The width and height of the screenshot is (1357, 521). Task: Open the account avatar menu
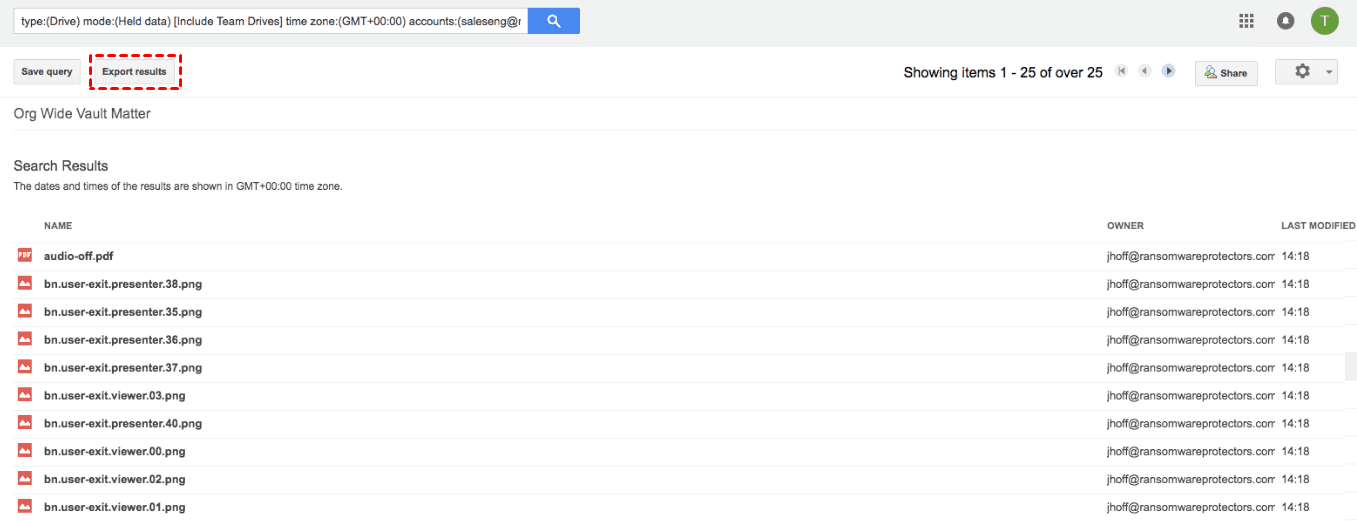[x=1325, y=20]
